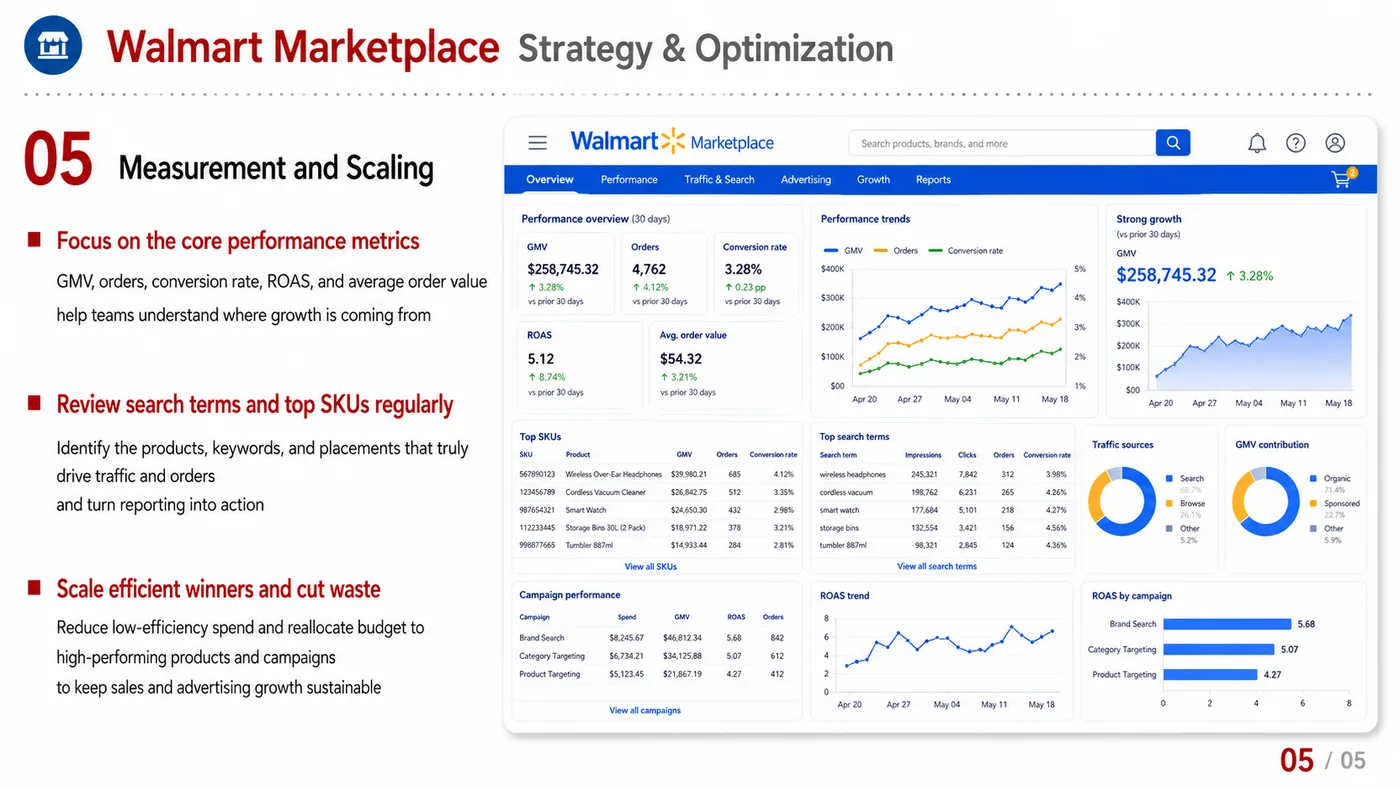Click the Walmart Marketplace wordmark
This screenshot has width=1400, height=788.
click(672, 142)
